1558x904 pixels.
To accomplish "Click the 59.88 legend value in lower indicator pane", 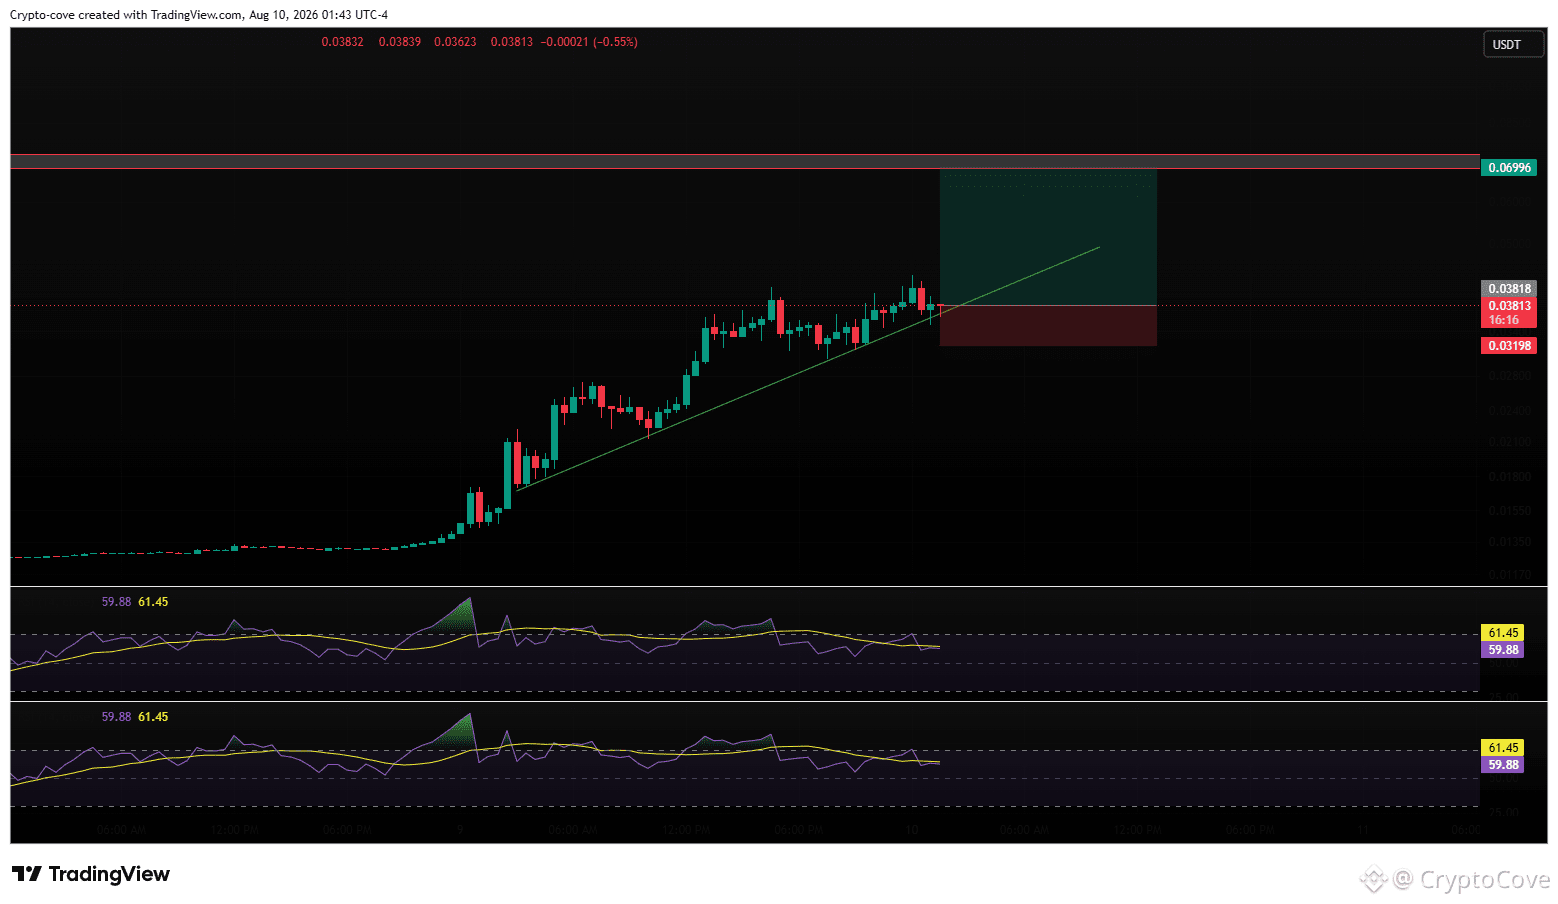I will coord(116,717).
